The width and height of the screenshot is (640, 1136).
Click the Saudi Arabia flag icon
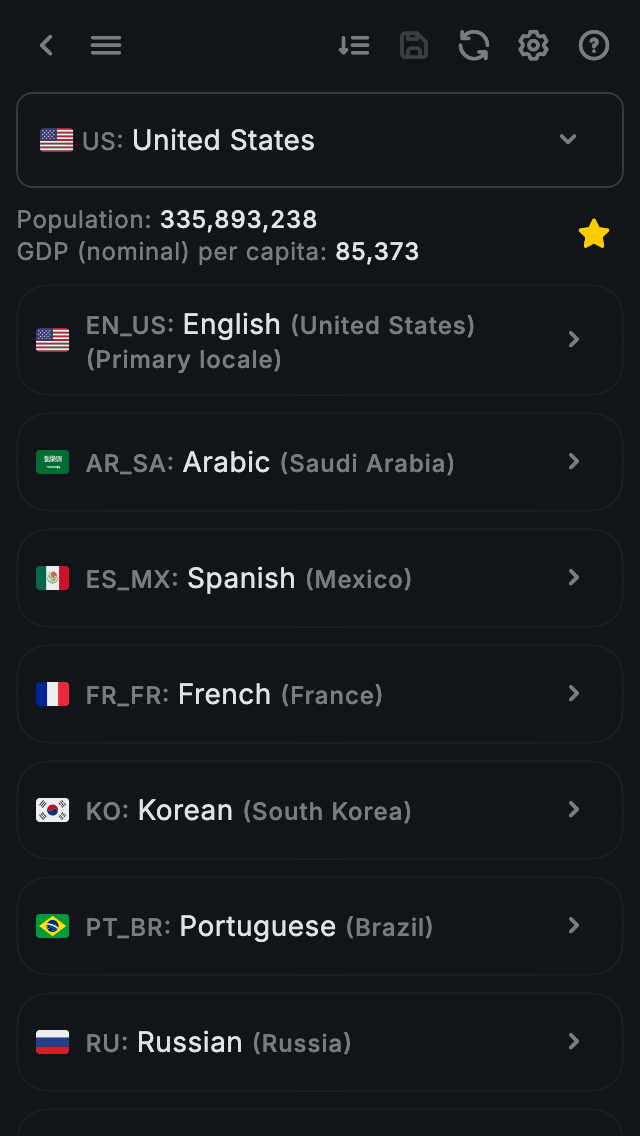point(53,462)
